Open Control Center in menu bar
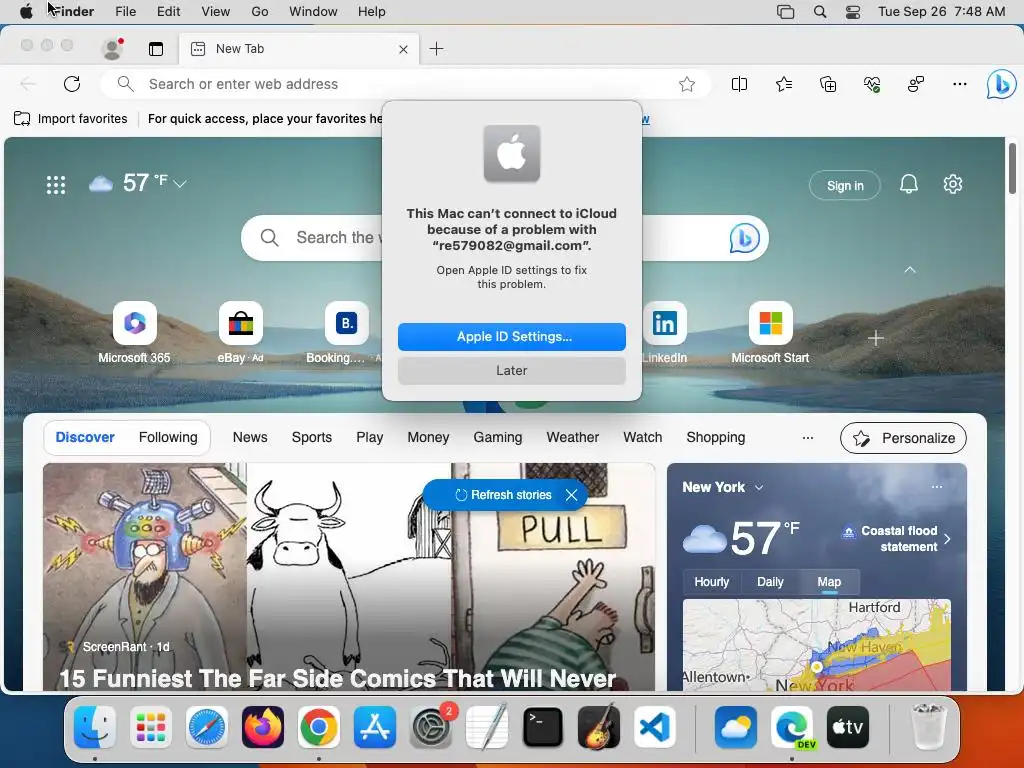This screenshot has height=768, width=1024. pyautogui.click(x=852, y=12)
